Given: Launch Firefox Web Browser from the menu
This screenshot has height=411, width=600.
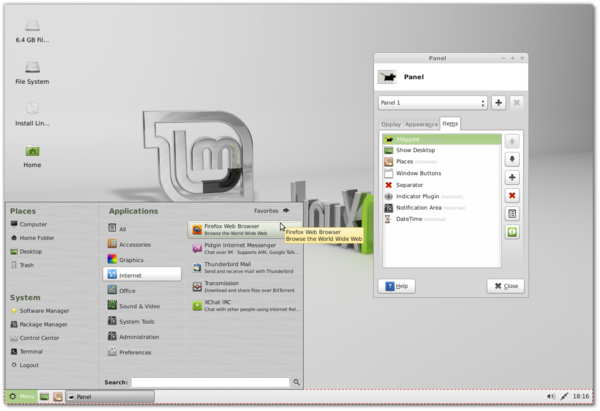Looking at the screenshot, I should tap(245, 229).
